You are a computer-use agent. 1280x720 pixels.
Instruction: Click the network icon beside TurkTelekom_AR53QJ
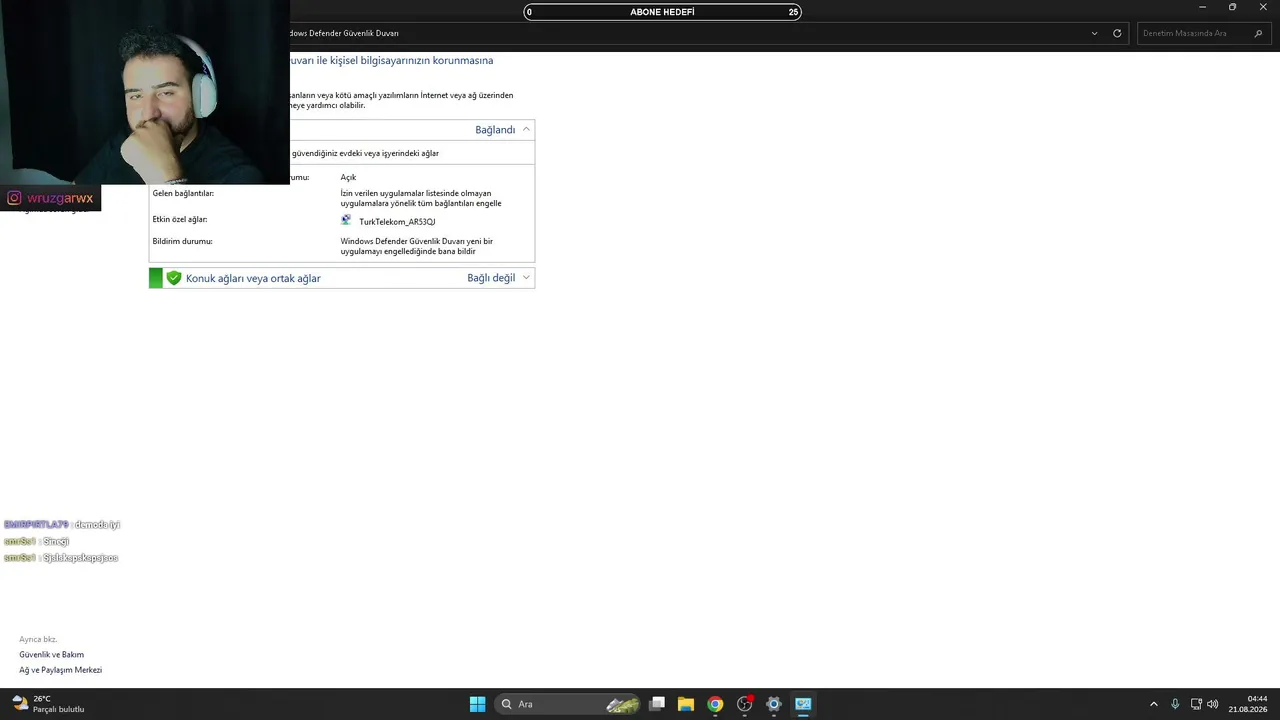(x=346, y=220)
